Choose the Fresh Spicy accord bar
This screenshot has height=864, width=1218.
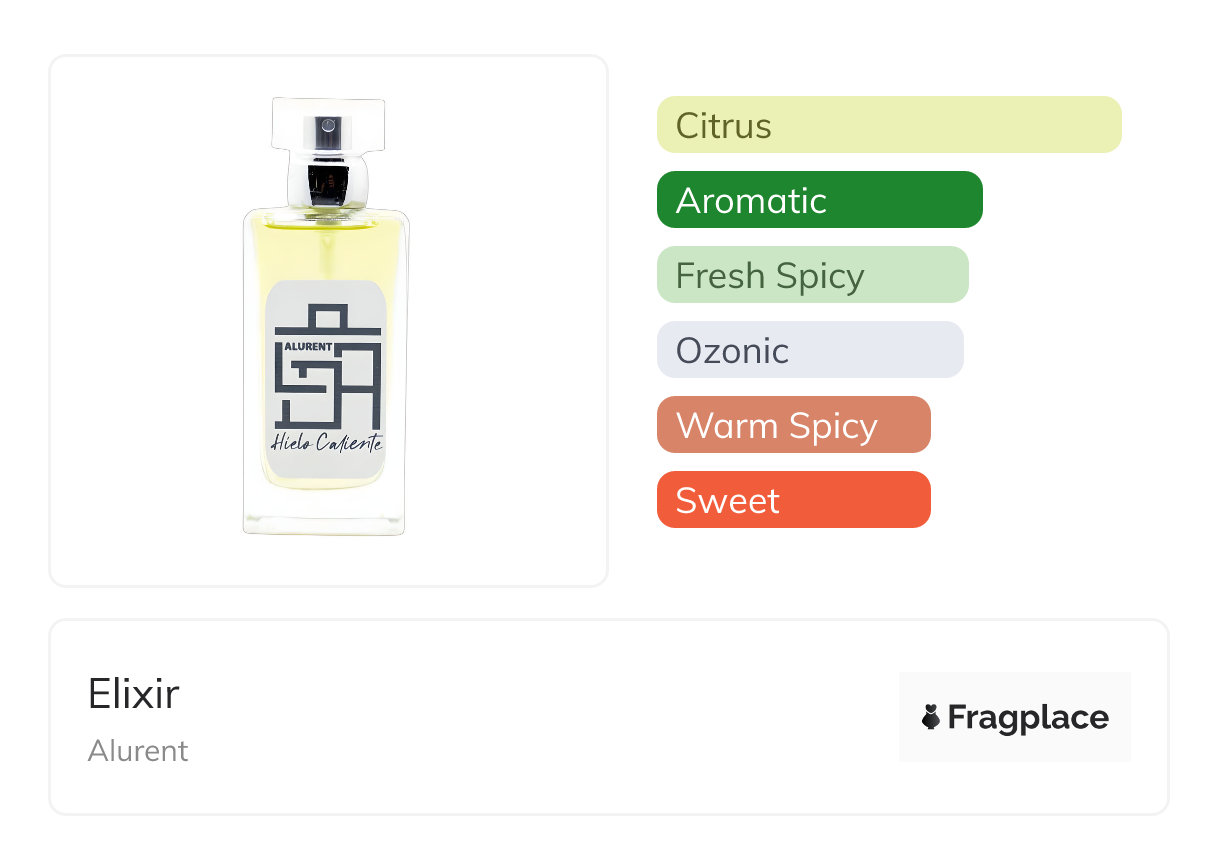coord(812,275)
